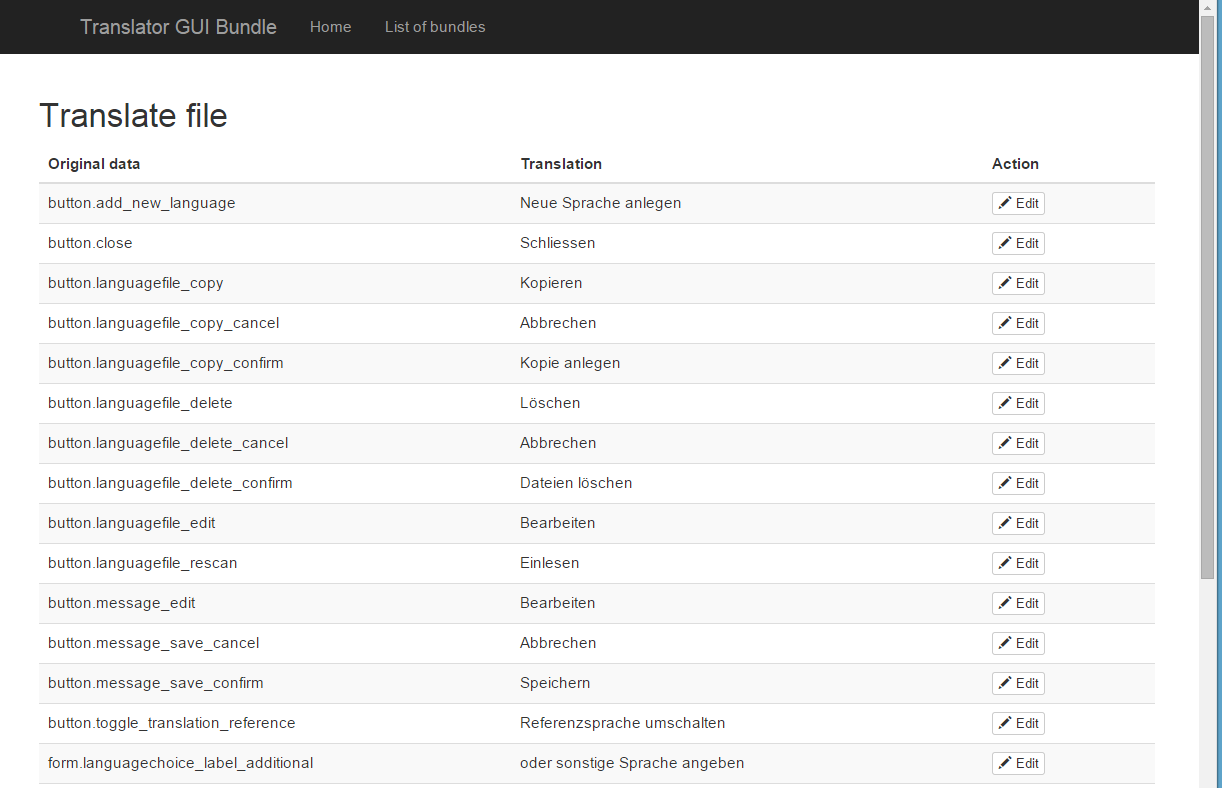Viewport: 1222px width, 788px height.
Task: Open the List of bundles menu item
Action: pyautogui.click(x=435, y=27)
